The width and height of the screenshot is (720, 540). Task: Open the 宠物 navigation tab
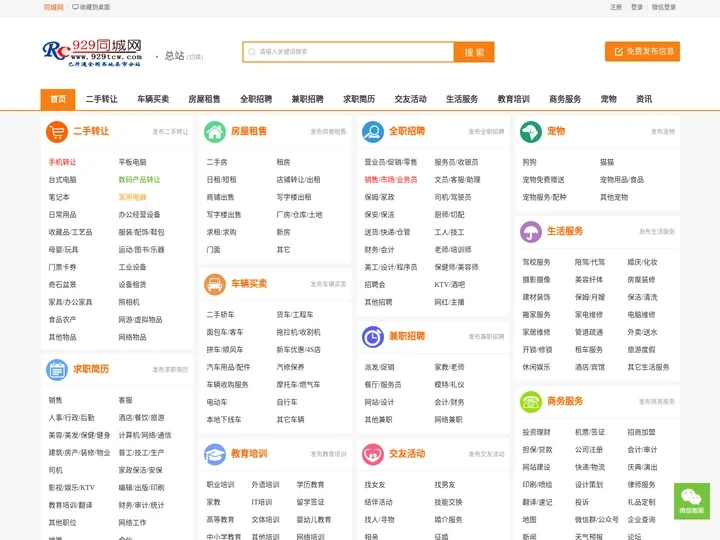[x=608, y=99]
